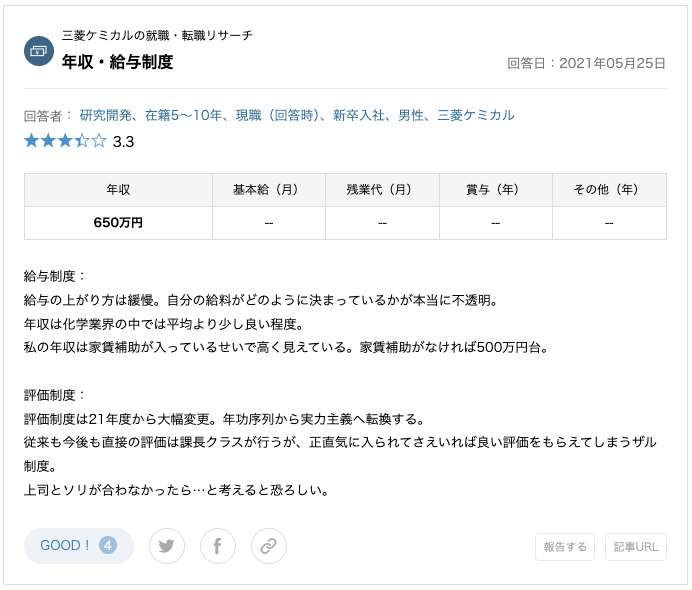The image size is (692, 590).
Task: Click the 給与制度： section label
Action: coord(54,276)
